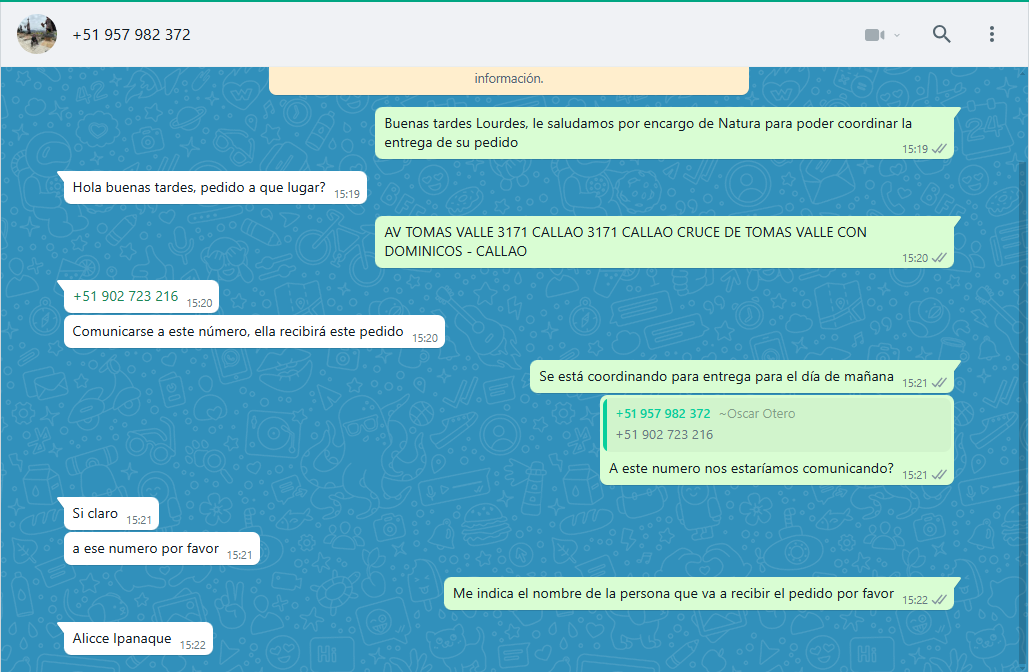
Task: Select the 'Si claro' message bubble
Action: click(96, 514)
